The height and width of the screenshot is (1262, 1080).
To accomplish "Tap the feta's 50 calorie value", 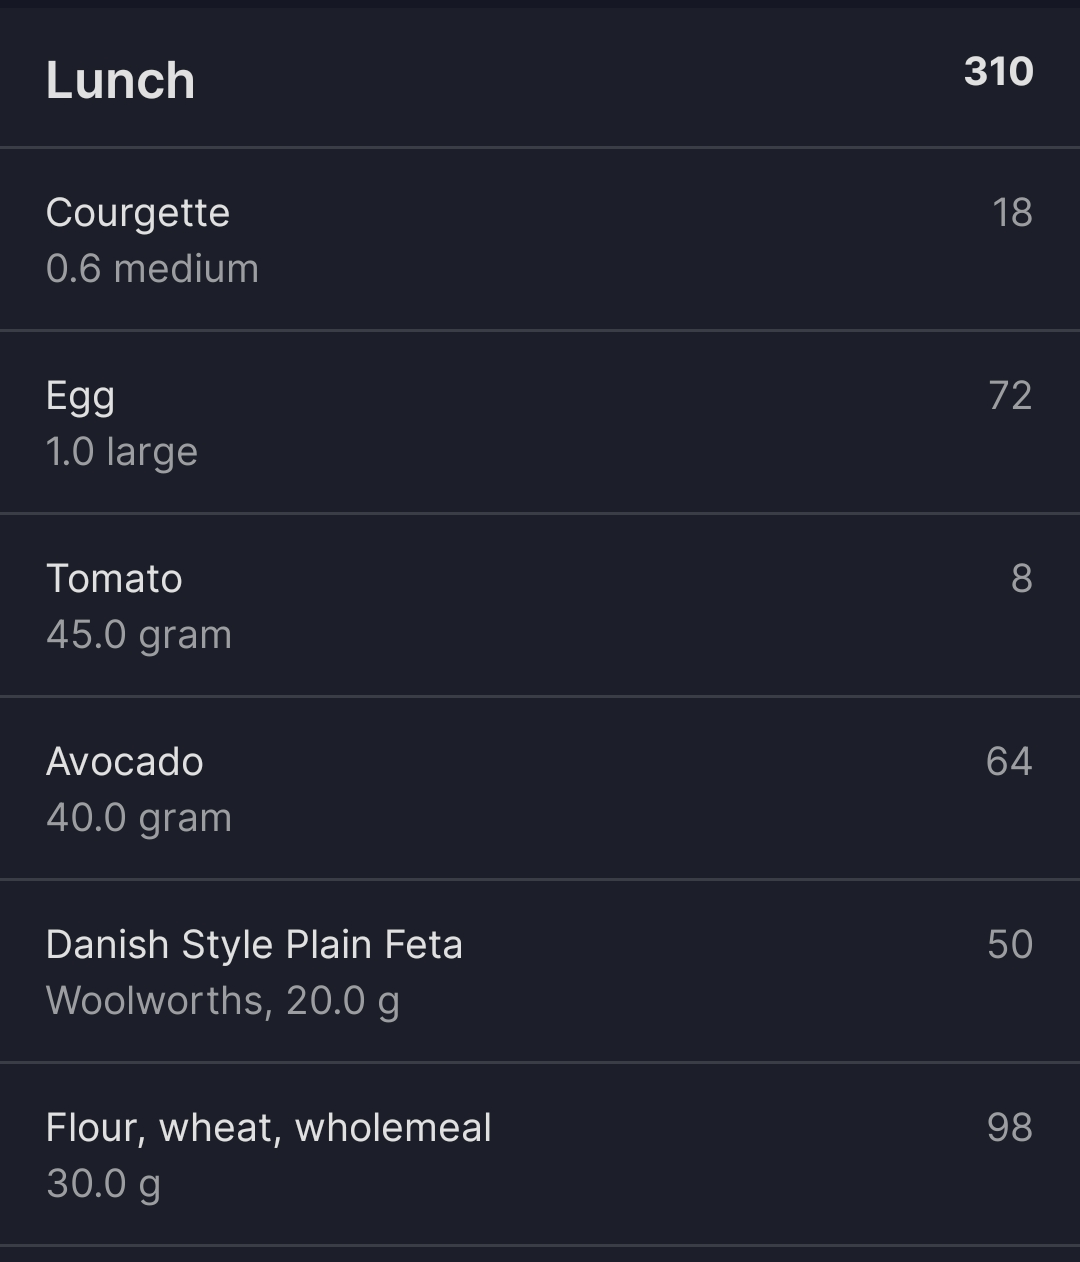I will tap(1010, 944).
